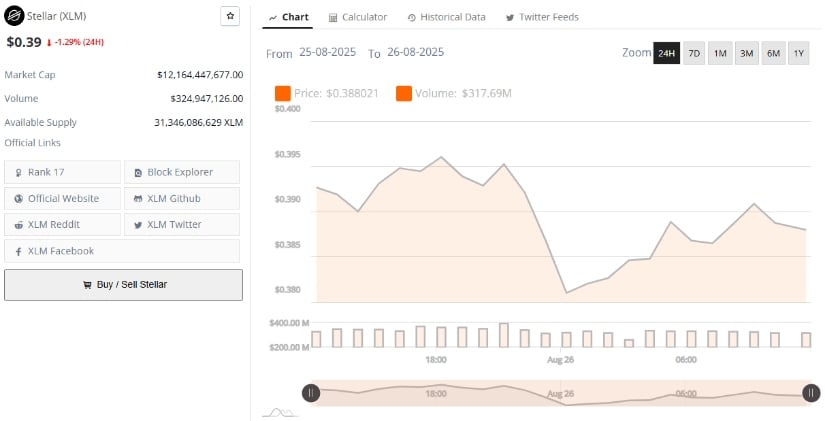Click the line chart icon beside Chart
Viewport: 825px width, 421px height.
(273, 18)
